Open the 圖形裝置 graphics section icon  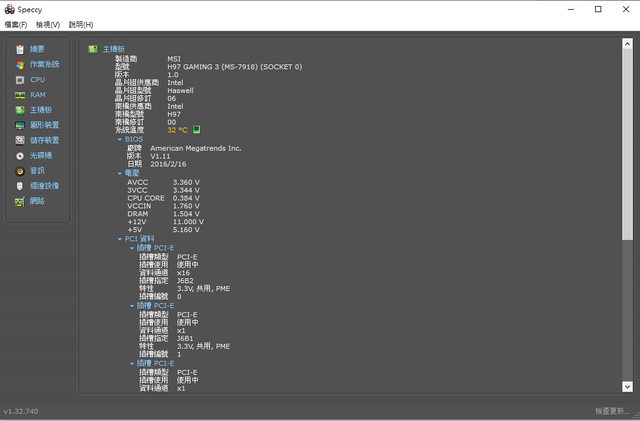coord(19,125)
